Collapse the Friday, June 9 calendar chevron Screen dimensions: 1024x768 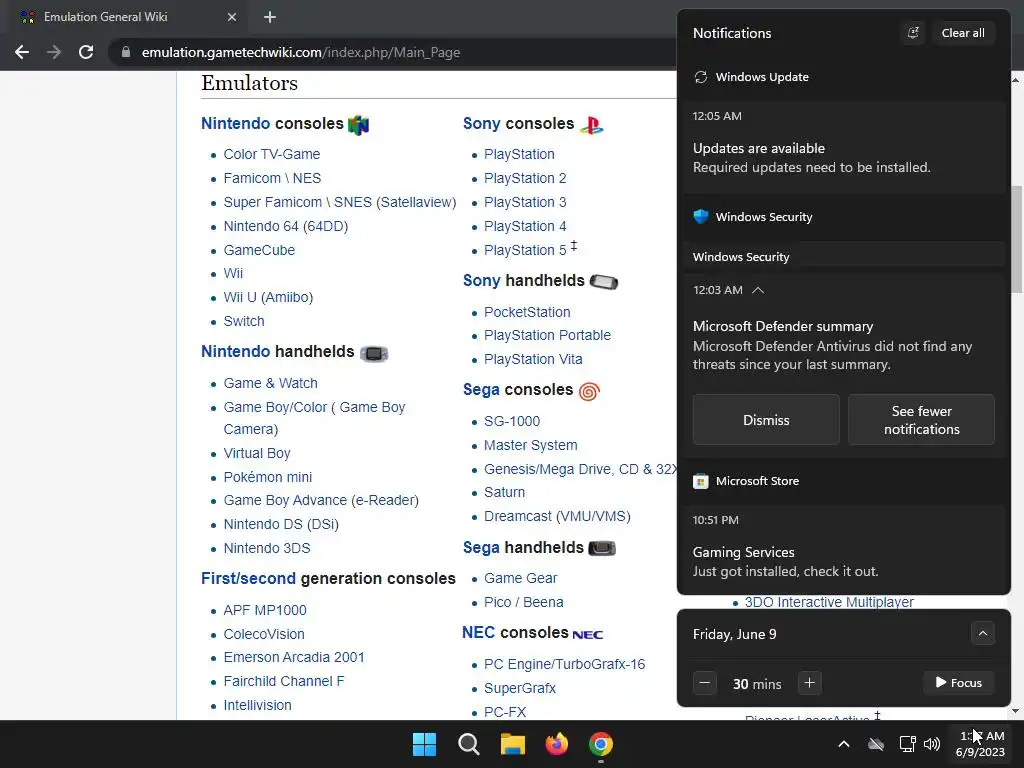983,633
